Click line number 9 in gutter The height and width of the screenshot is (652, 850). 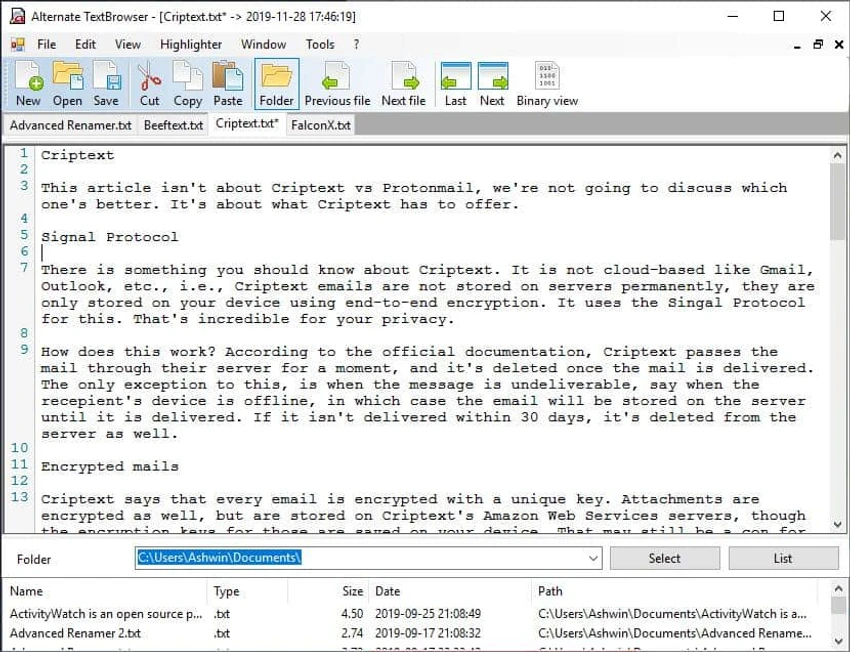pyautogui.click(x=24, y=349)
